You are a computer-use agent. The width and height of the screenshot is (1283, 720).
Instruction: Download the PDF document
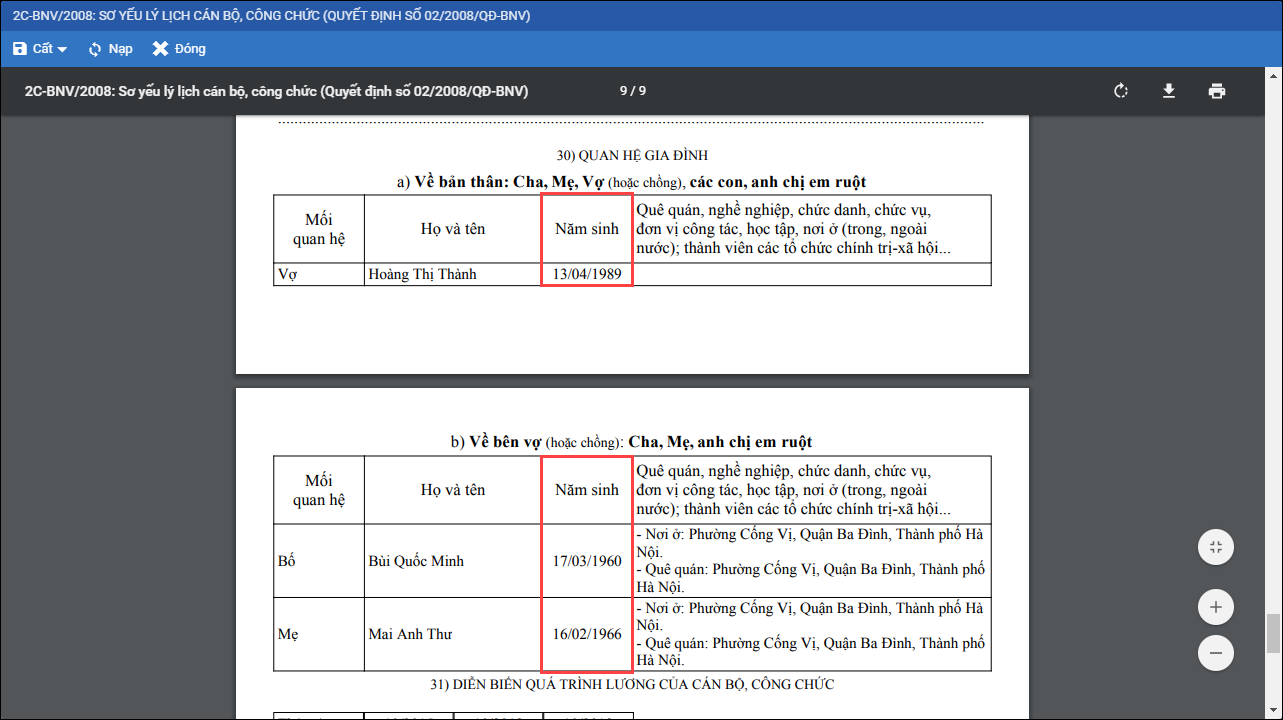(1168, 91)
